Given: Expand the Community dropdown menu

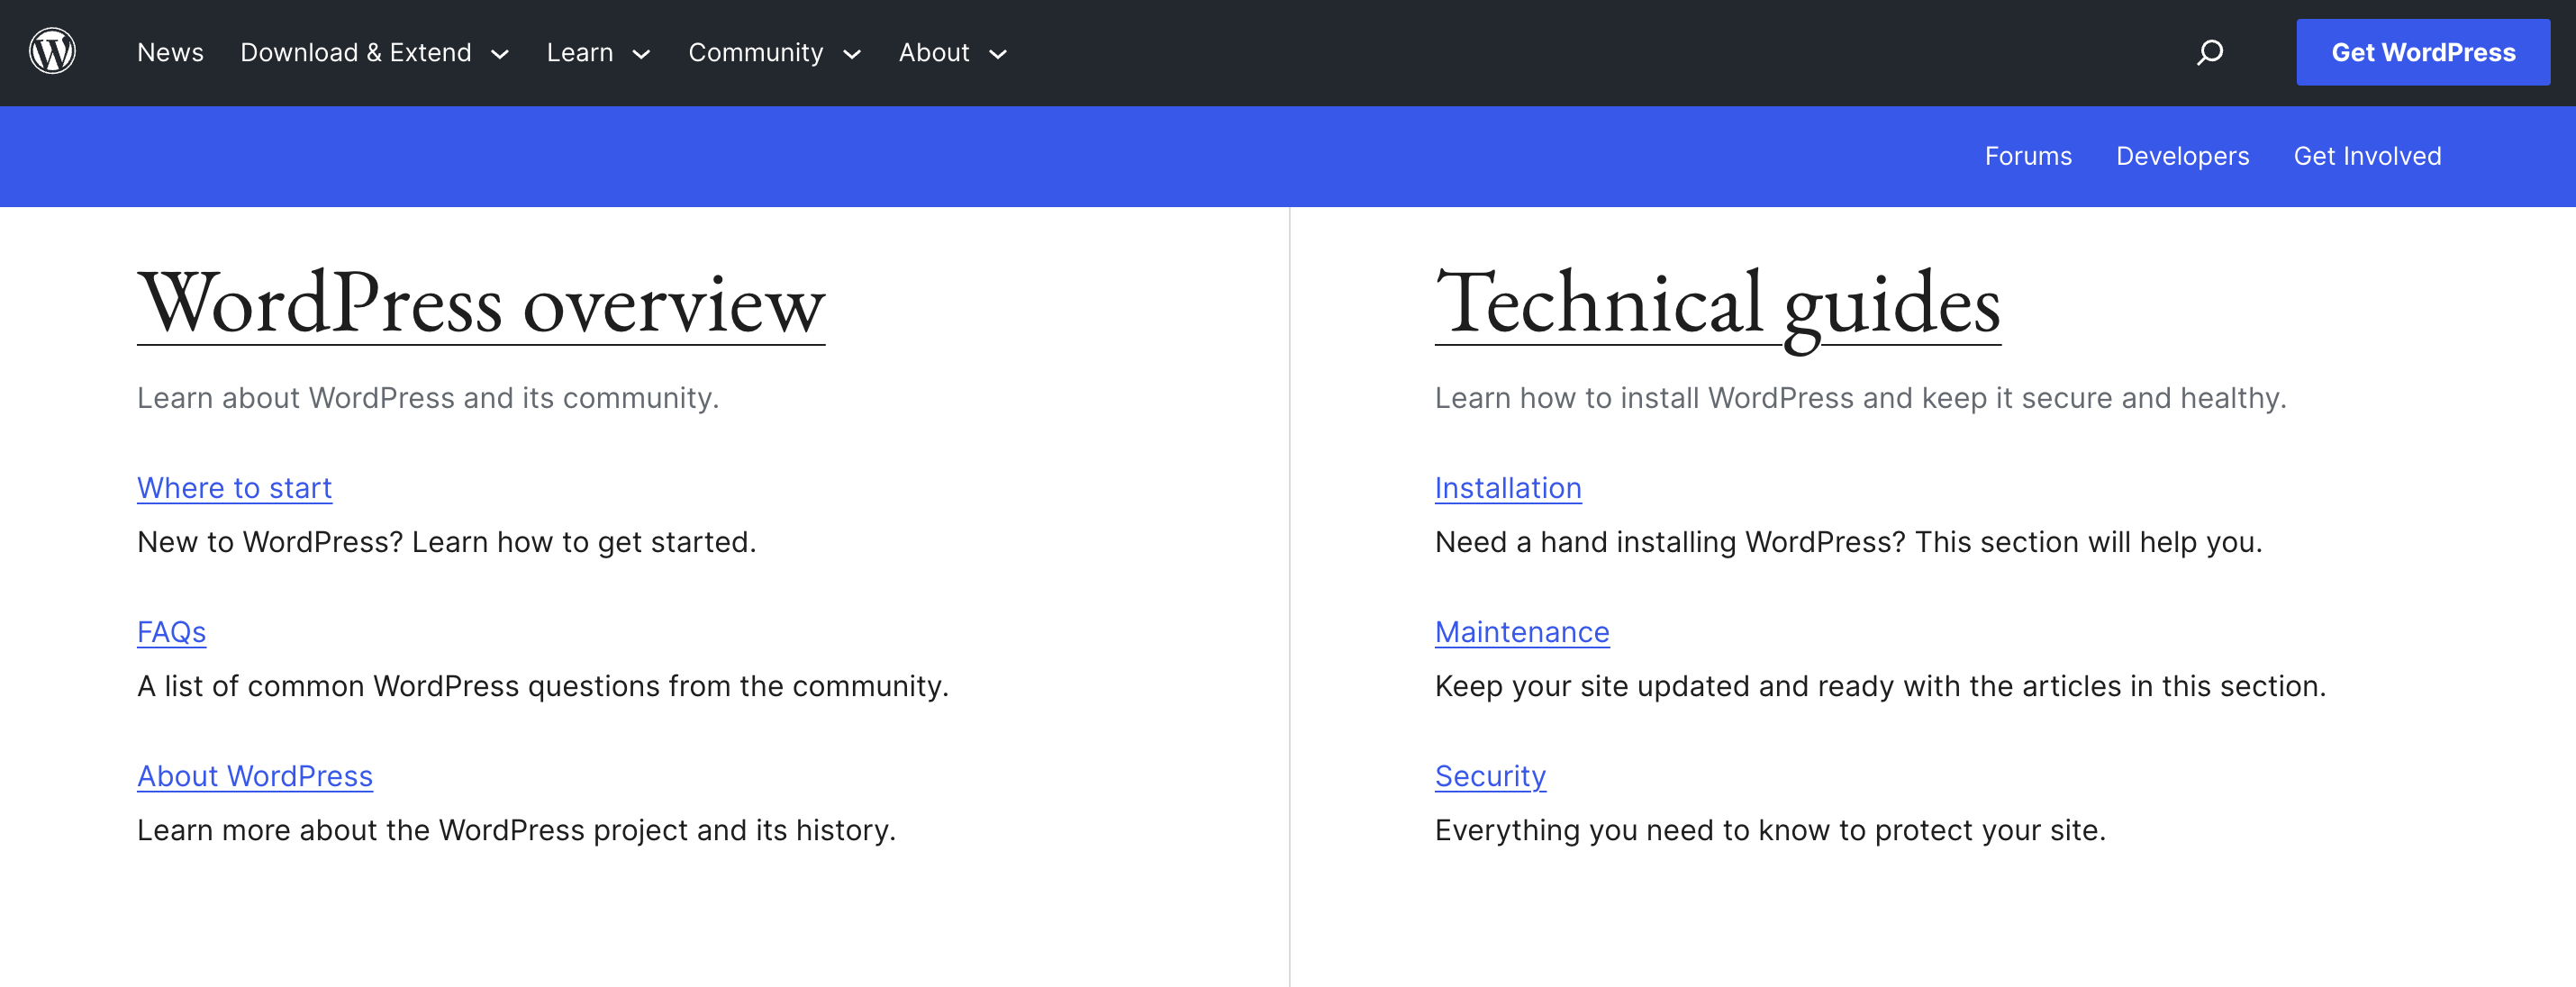Looking at the screenshot, I should coord(756,52).
